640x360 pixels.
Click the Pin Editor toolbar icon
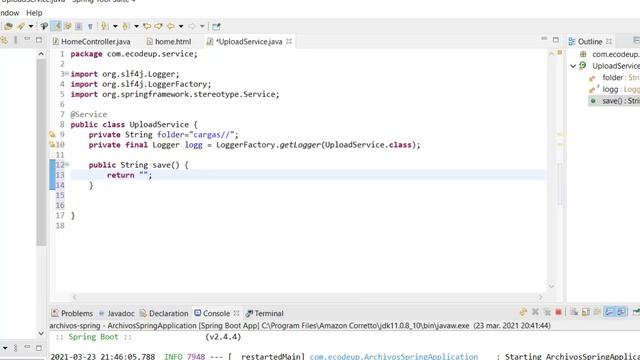[216, 27]
